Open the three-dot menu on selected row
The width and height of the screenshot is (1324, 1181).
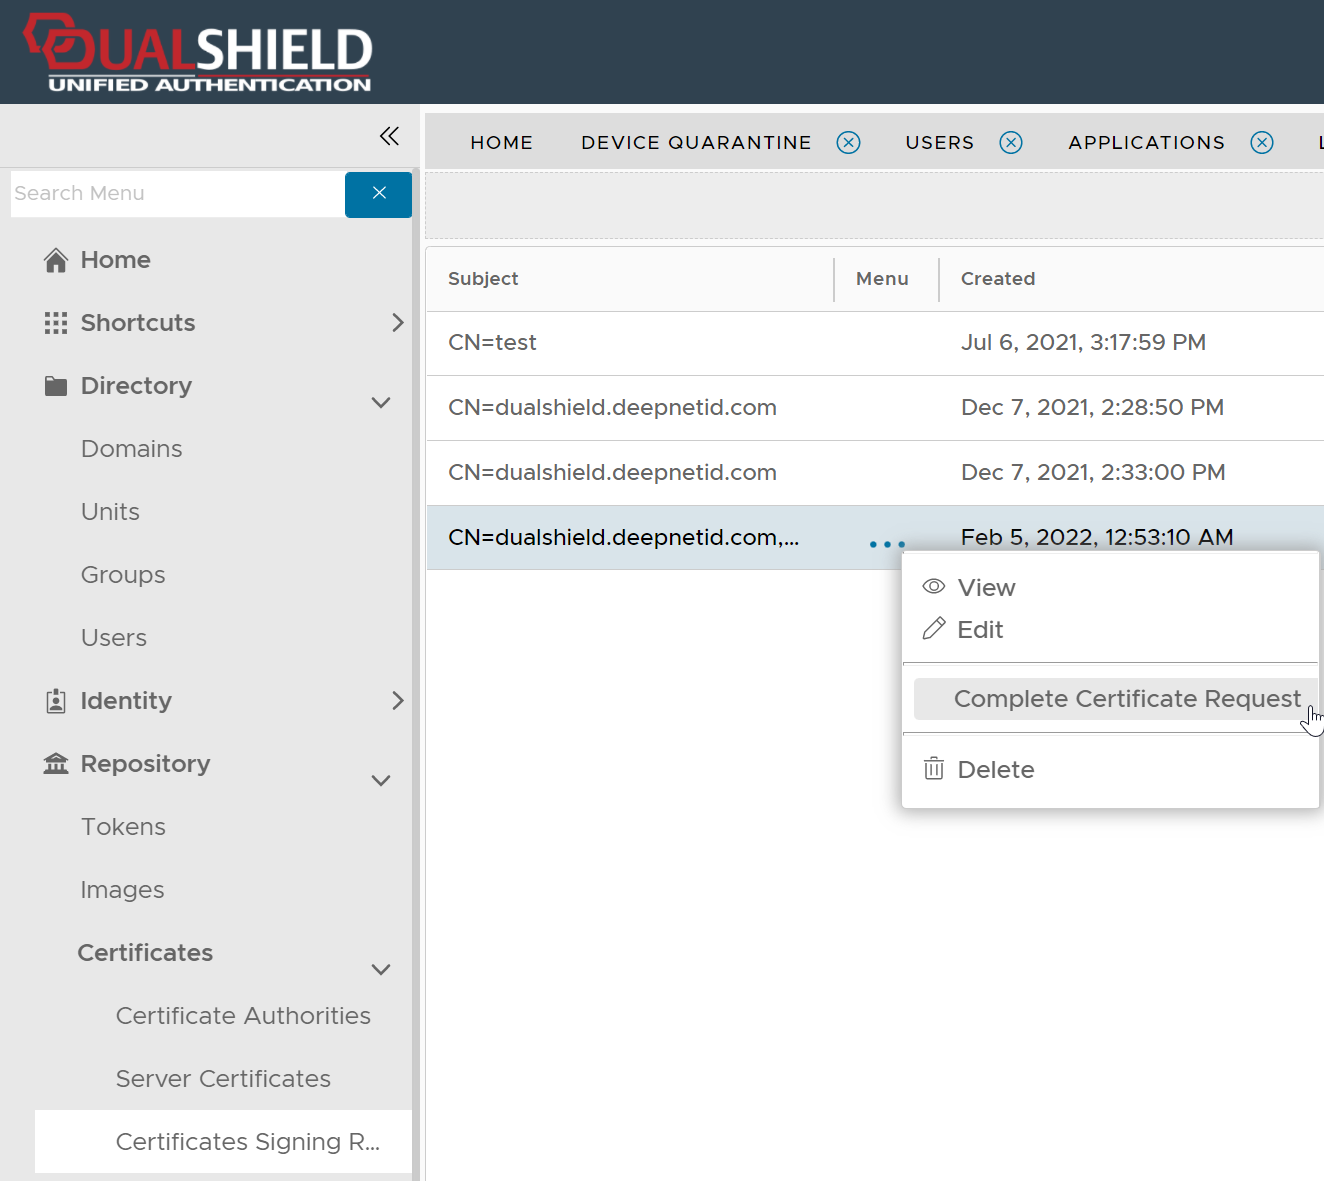click(x=887, y=544)
